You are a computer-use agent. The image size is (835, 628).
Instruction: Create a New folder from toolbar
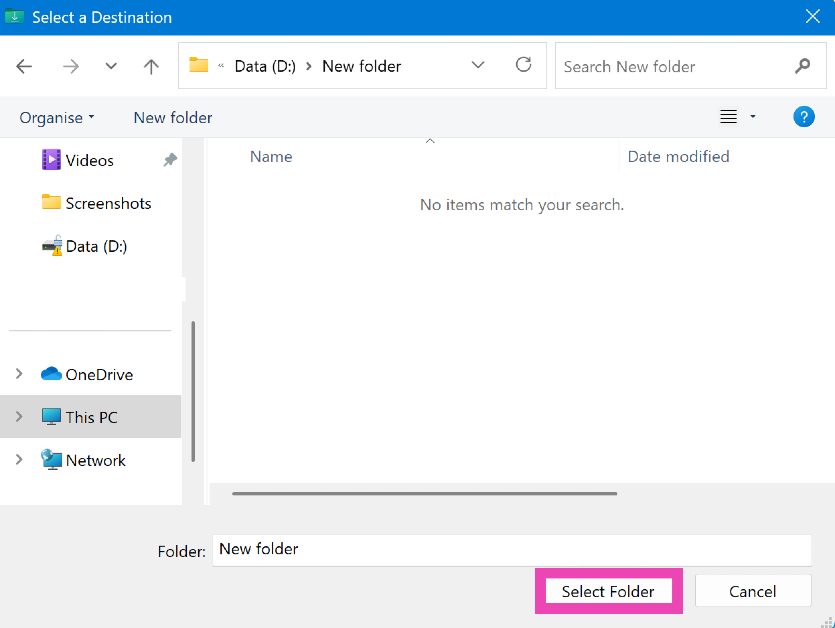pyautogui.click(x=173, y=117)
